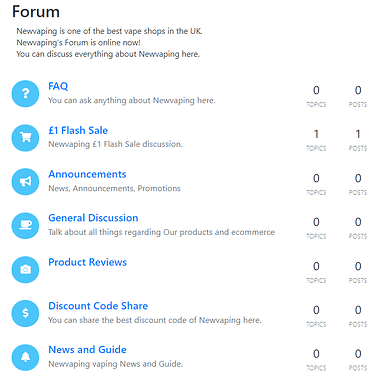Screen dimensions: 375x375
Task: Open the FAQ forum link
Action: (x=58, y=86)
